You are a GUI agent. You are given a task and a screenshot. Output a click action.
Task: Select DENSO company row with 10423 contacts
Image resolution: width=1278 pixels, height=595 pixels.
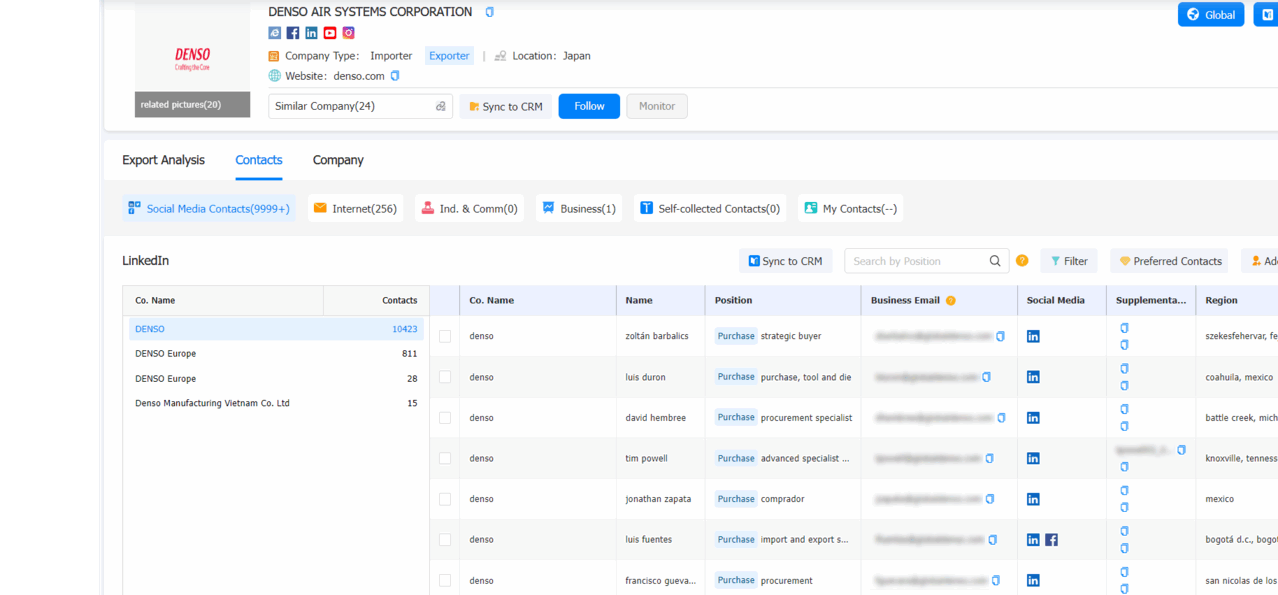(x=276, y=329)
